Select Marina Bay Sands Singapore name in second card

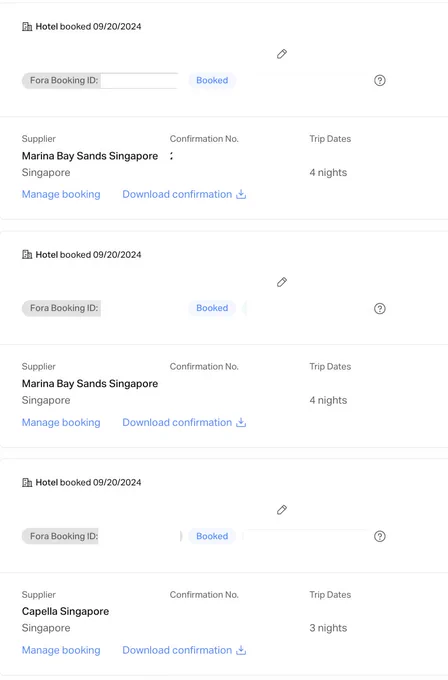tap(90, 384)
